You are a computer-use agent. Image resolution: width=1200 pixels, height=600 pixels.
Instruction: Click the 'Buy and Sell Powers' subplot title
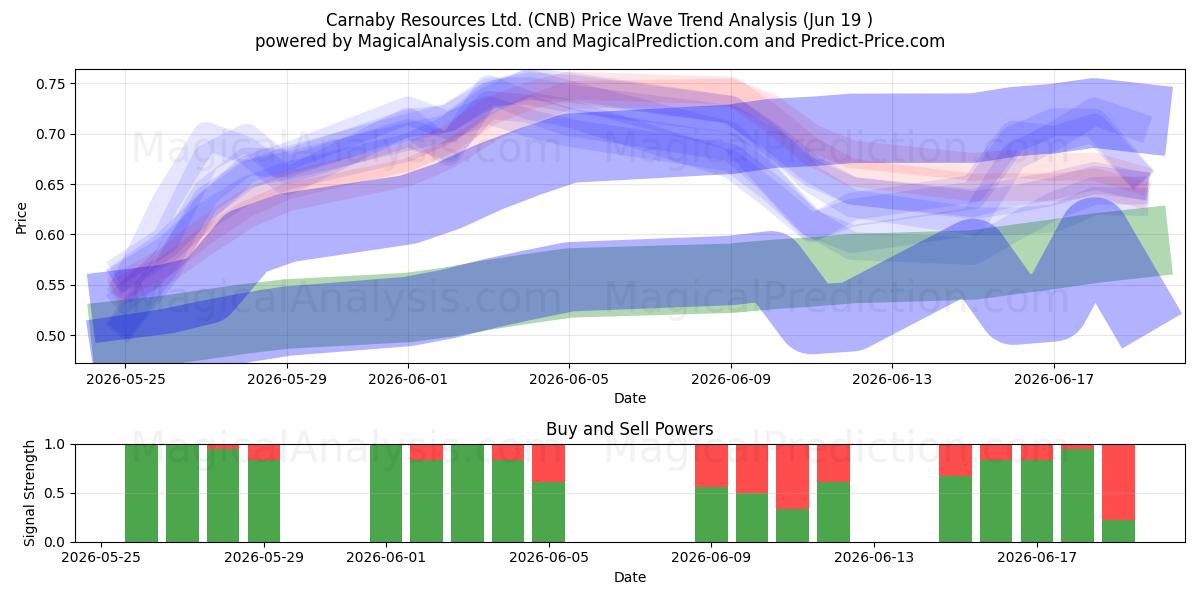[630, 429]
